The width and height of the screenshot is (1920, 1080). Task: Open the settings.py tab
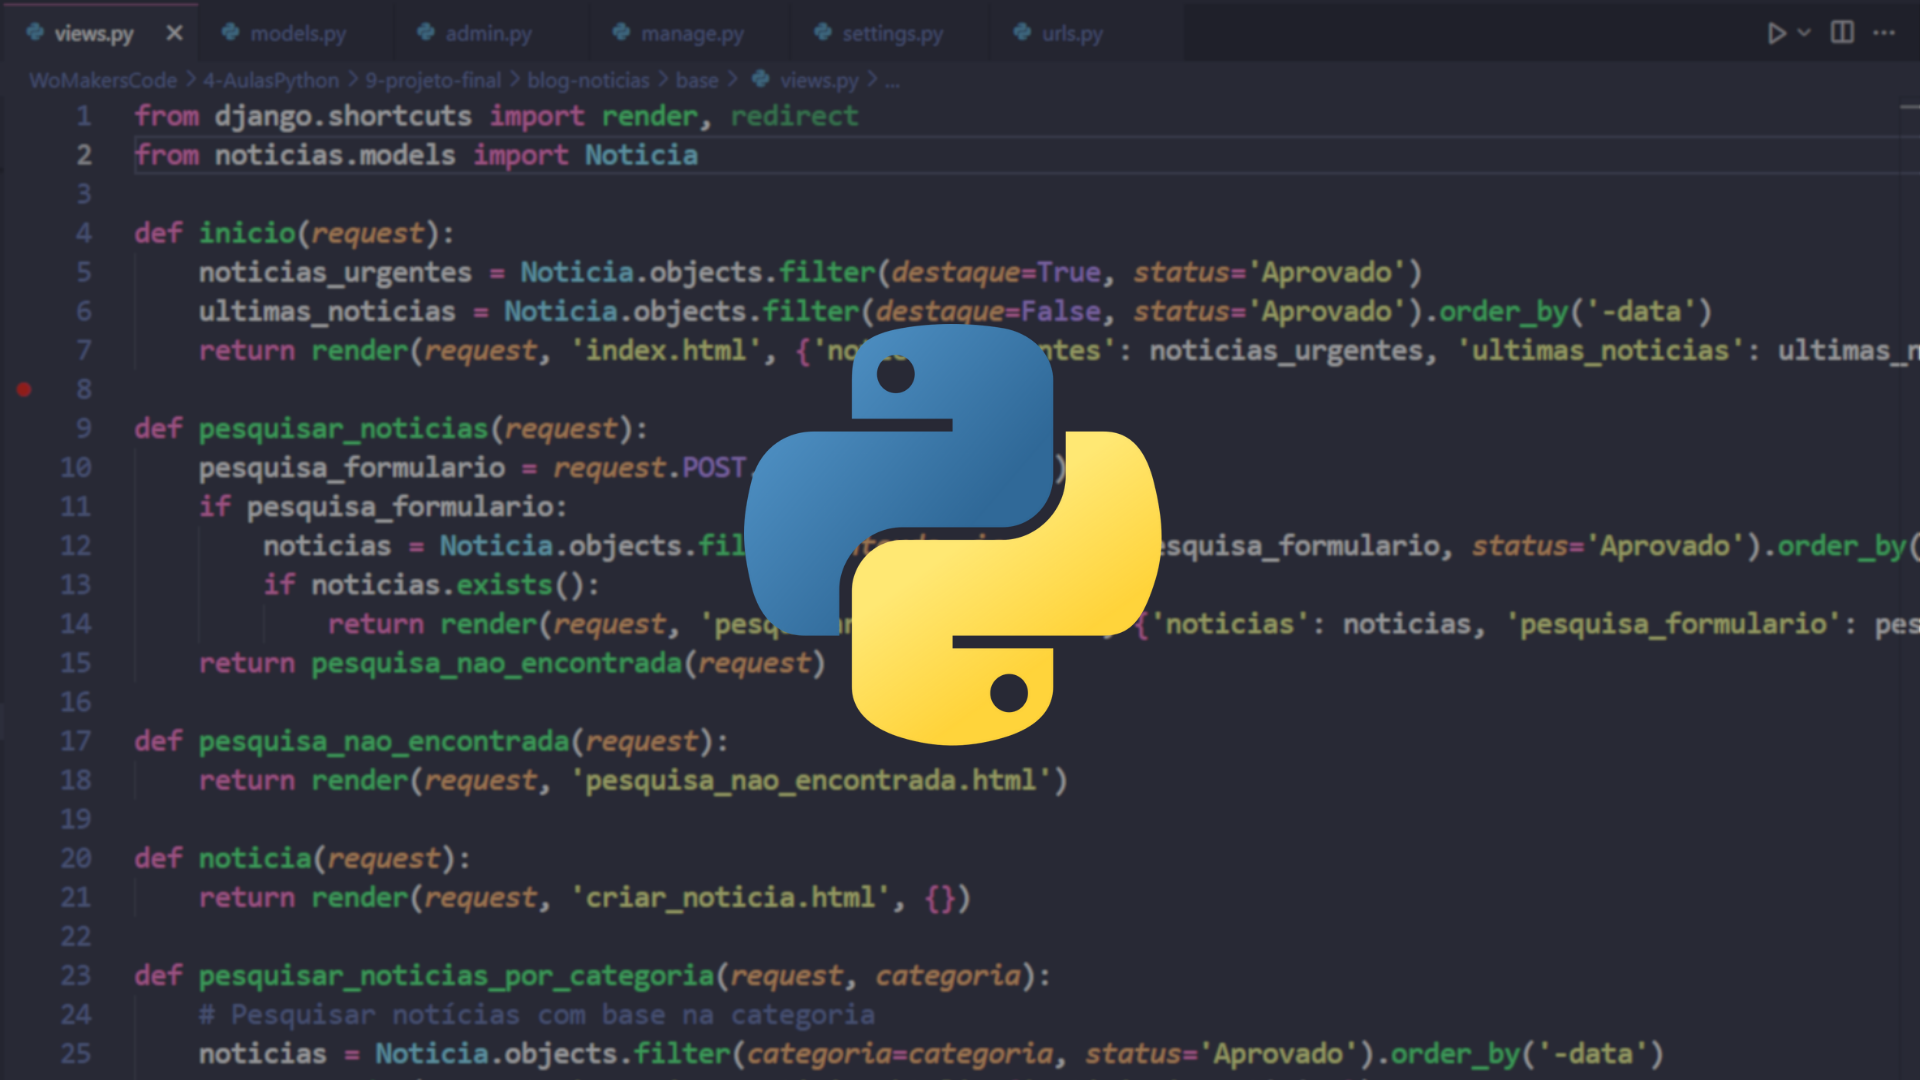coord(892,33)
